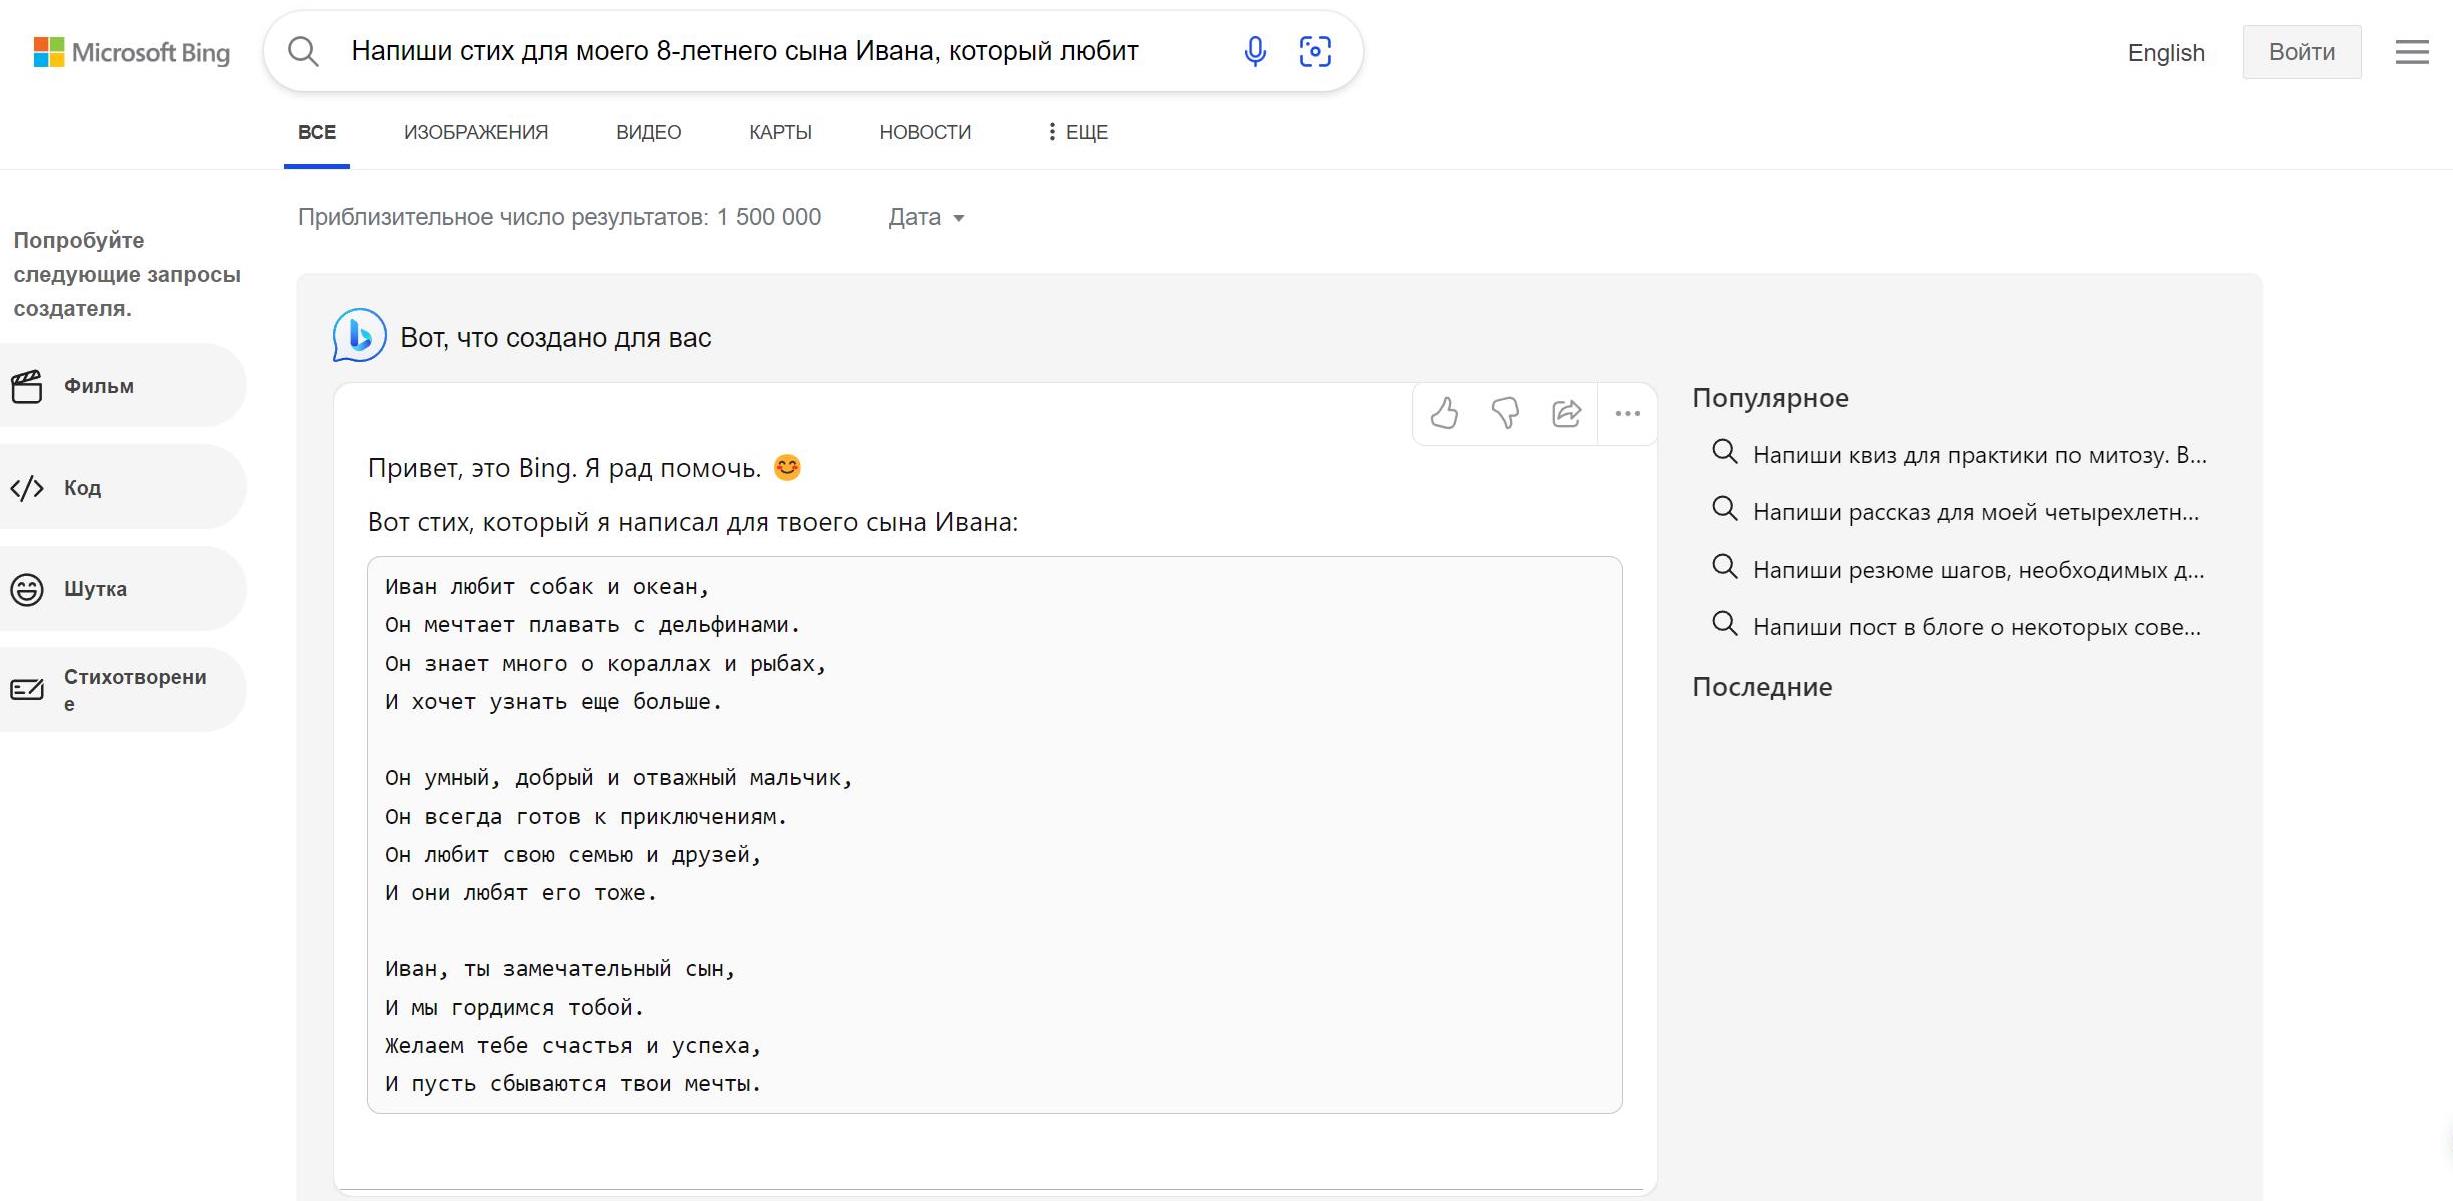Click popular query about квиз по митозу

pos(1978,455)
